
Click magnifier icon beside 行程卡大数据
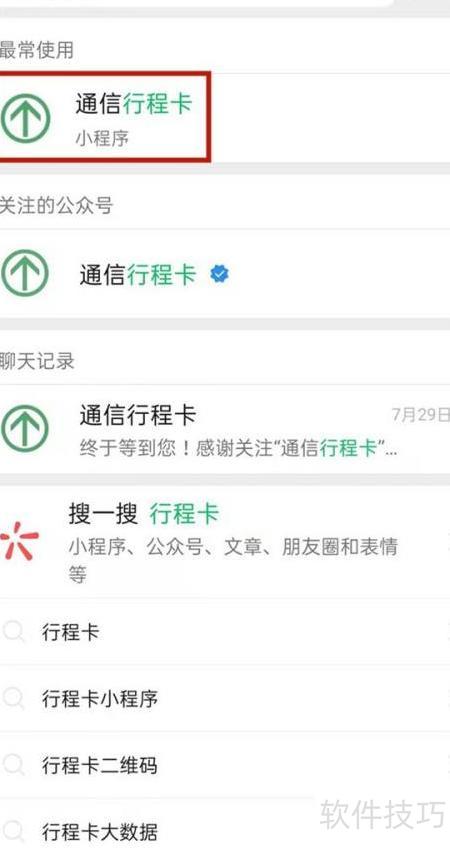coord(14,830)
